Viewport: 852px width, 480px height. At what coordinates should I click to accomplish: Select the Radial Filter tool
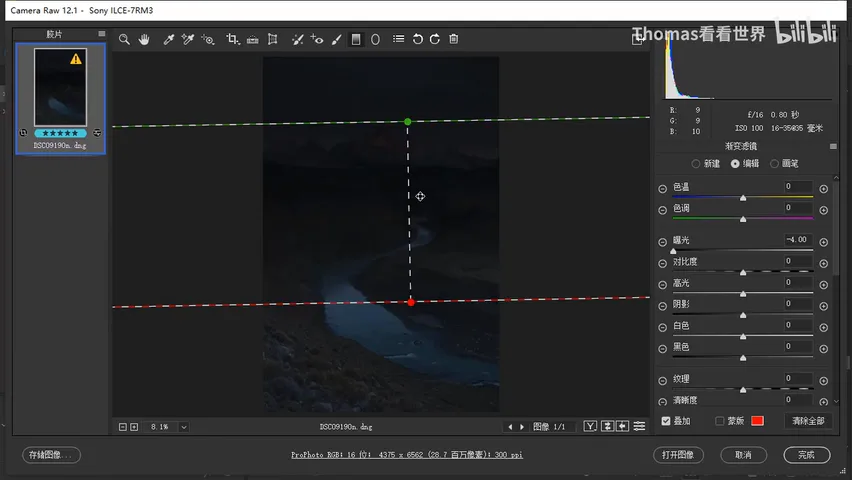375,39
